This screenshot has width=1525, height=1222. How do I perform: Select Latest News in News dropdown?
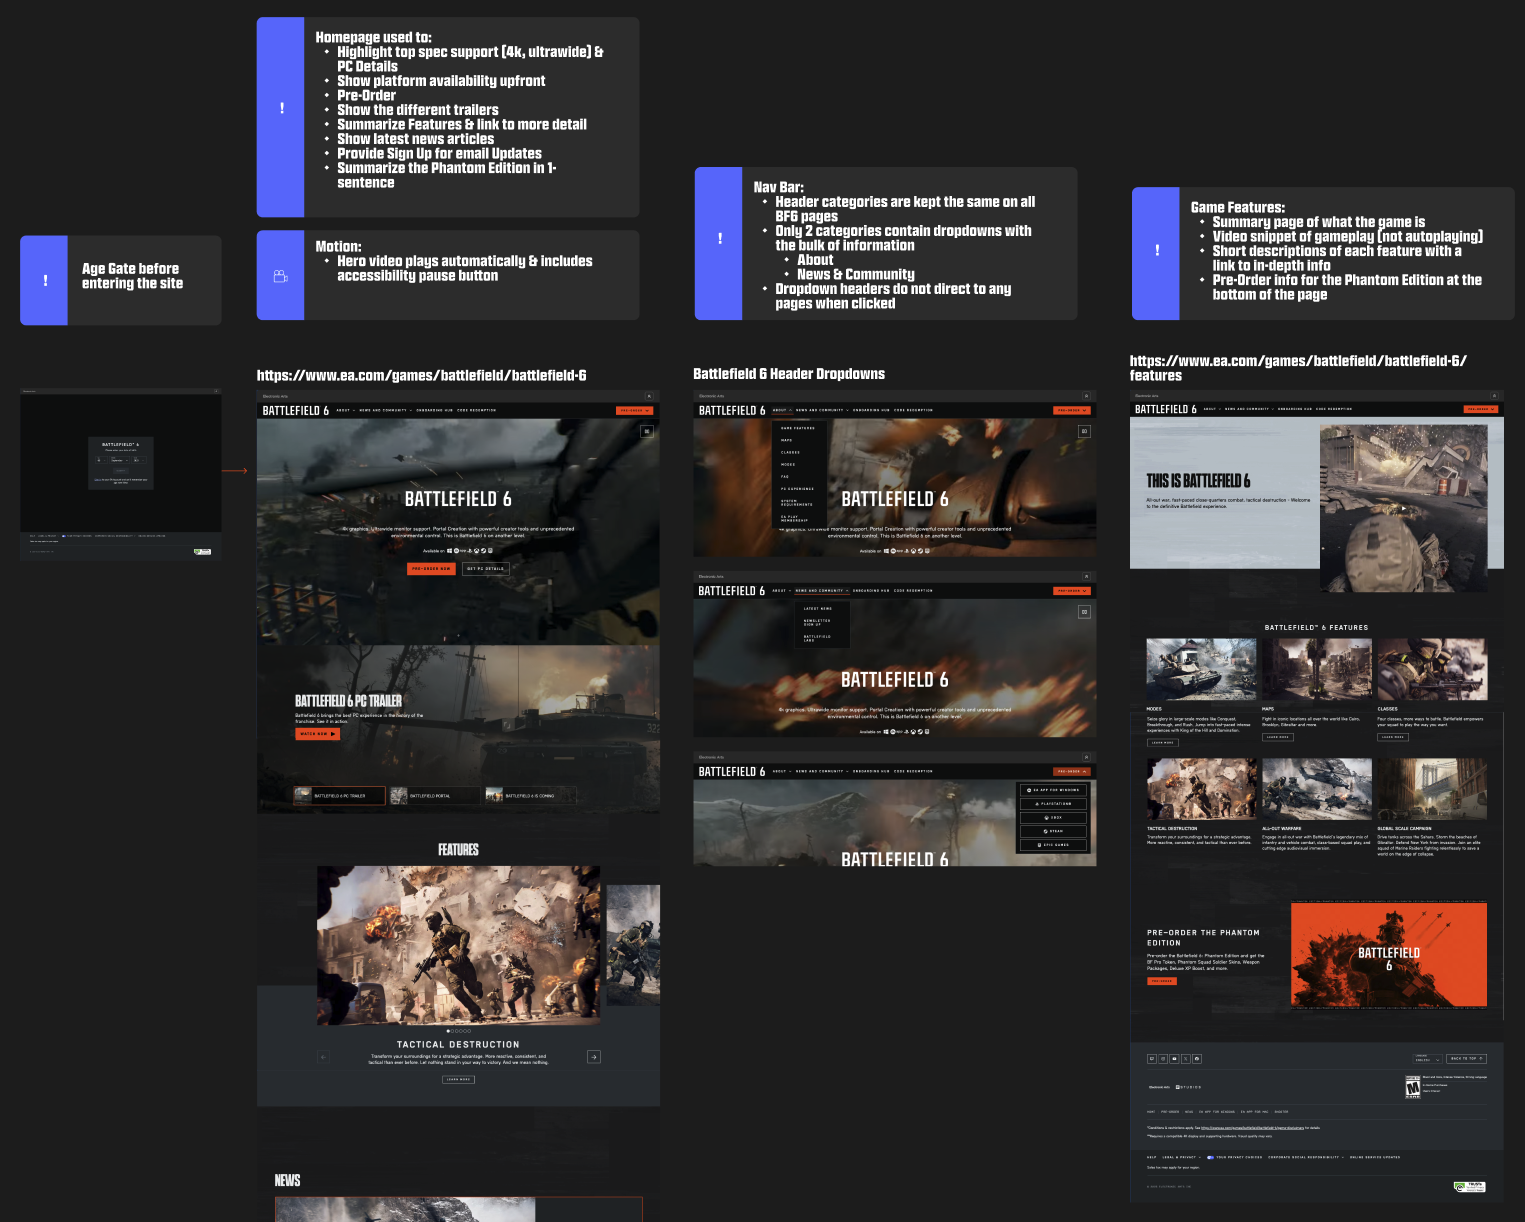[818, 608]
